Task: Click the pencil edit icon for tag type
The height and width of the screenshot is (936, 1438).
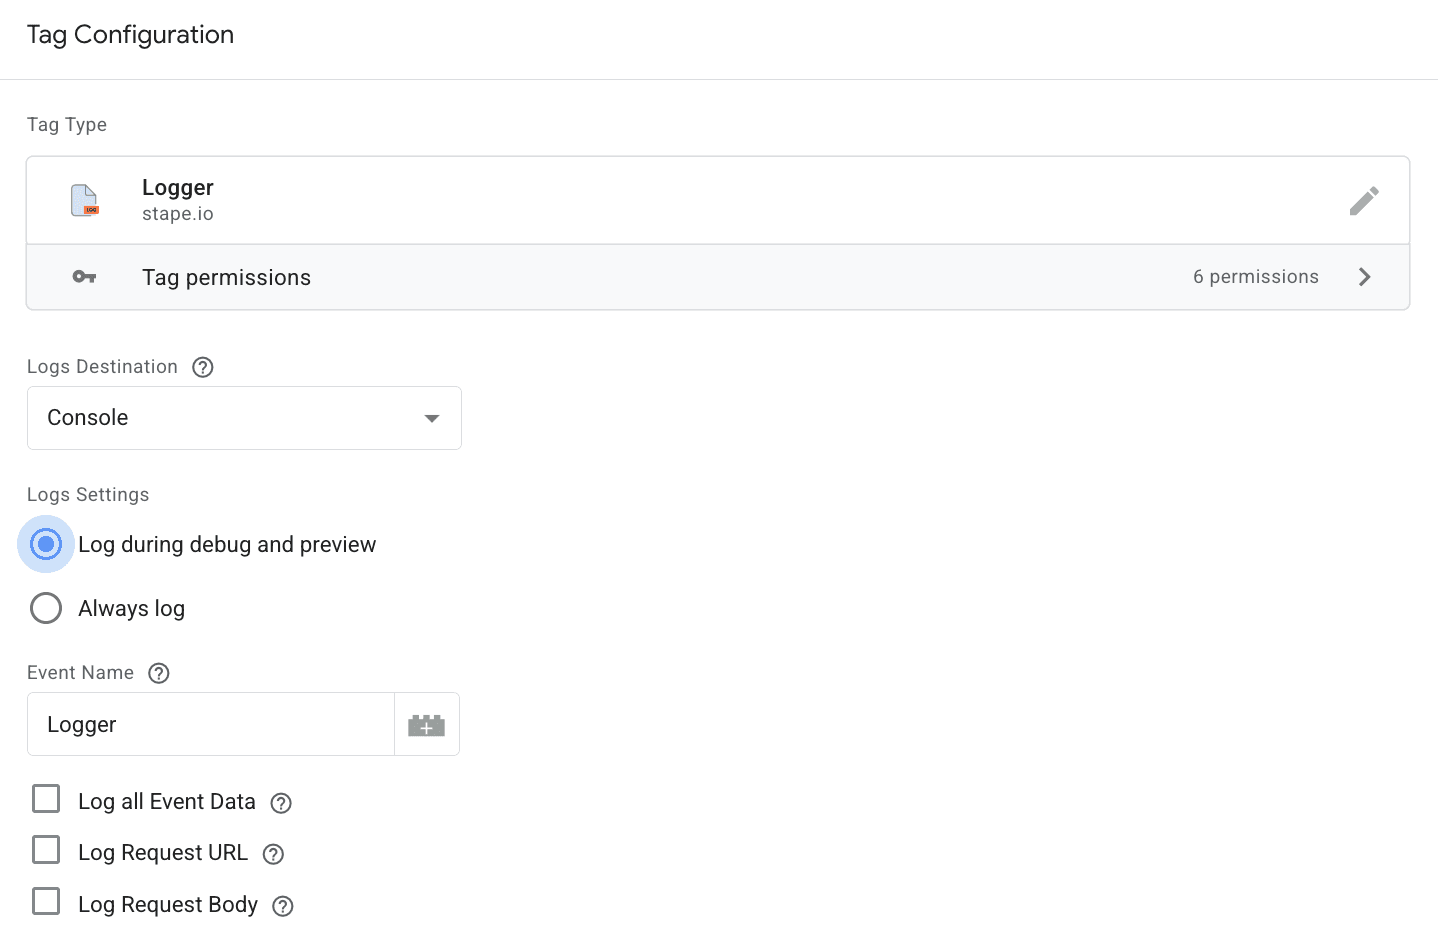Action: pyautogui.click(x=1364, y=201)
